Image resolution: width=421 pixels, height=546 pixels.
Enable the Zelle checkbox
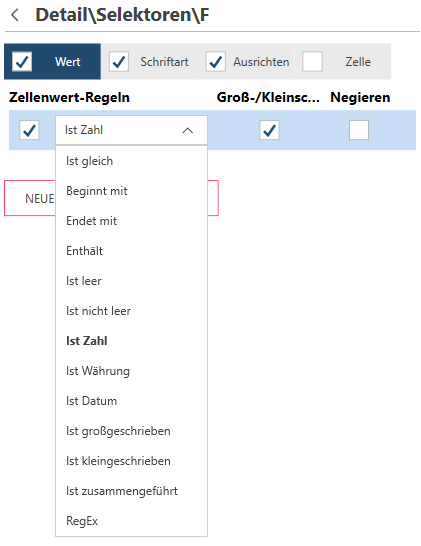pyautogui.click(x=312, y=62)
